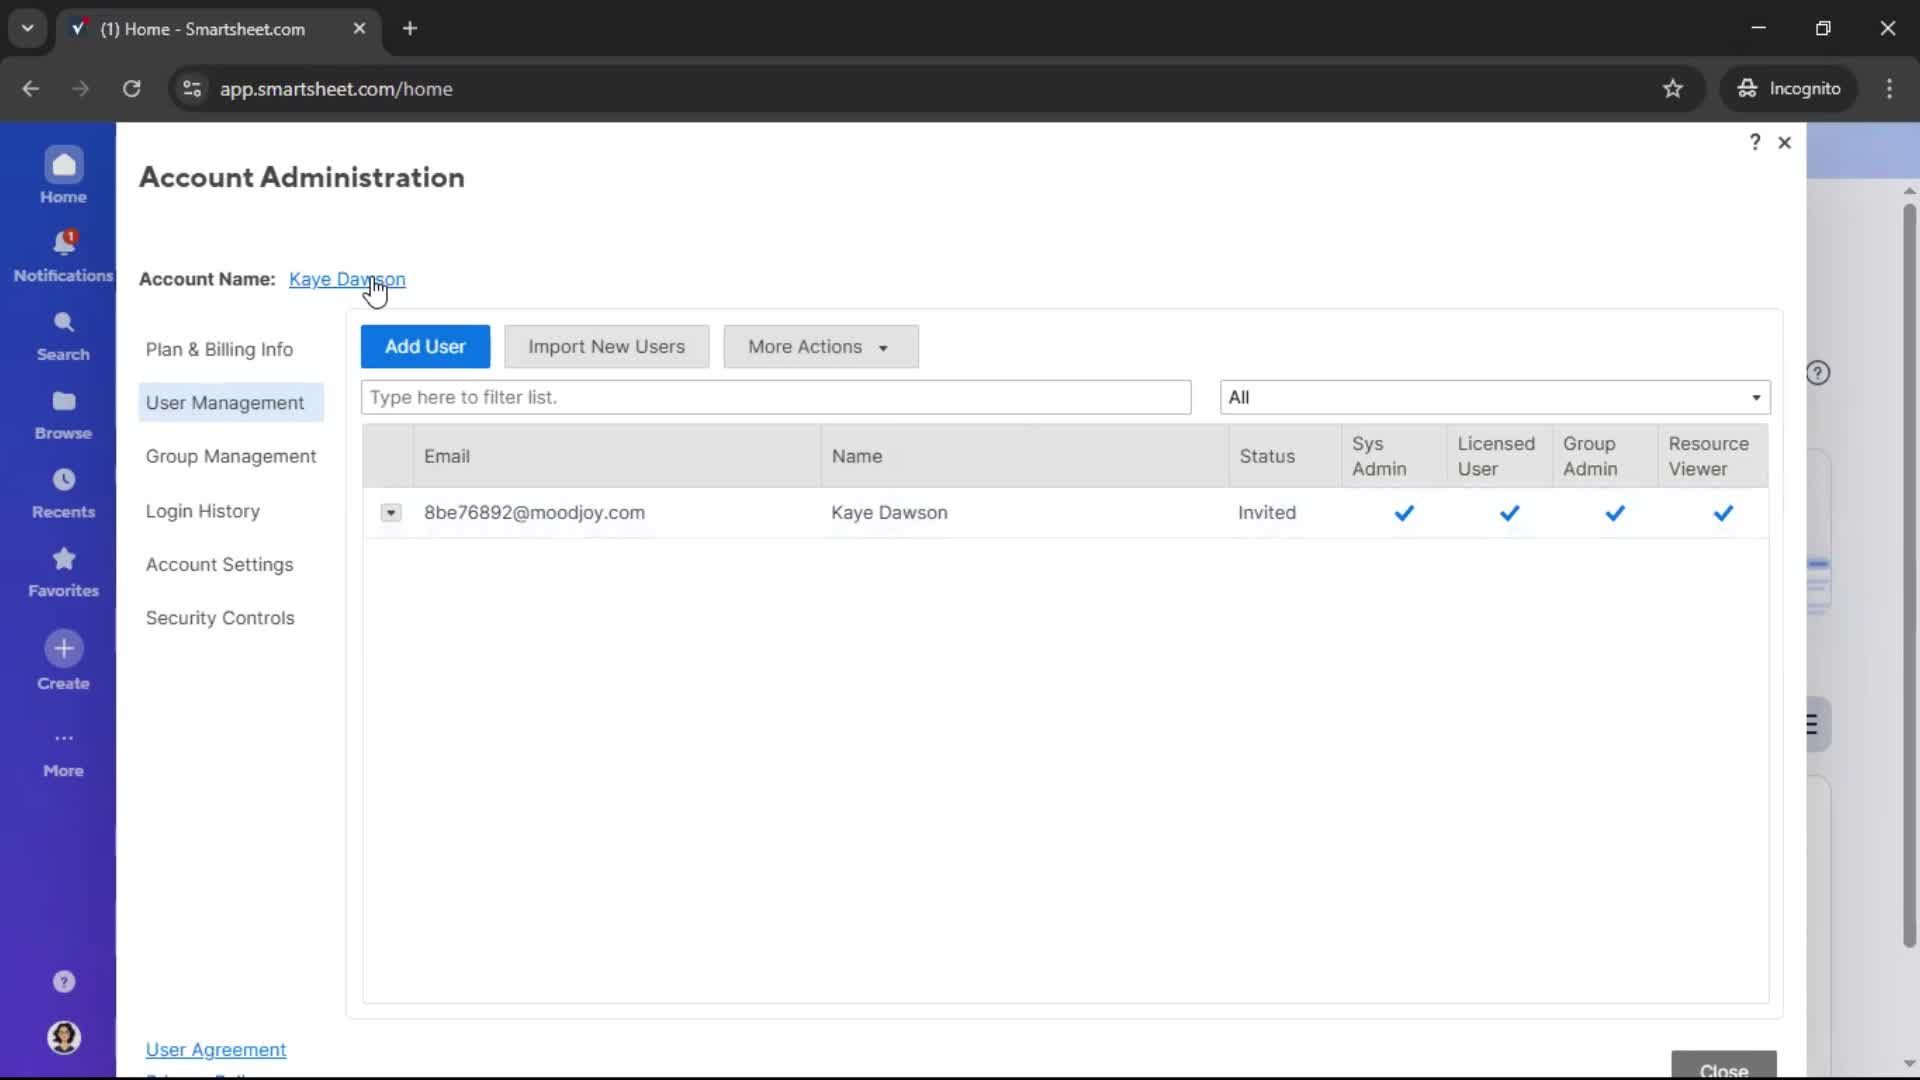
Task: Open the Browse folder icon
Action: click(63, 401)
